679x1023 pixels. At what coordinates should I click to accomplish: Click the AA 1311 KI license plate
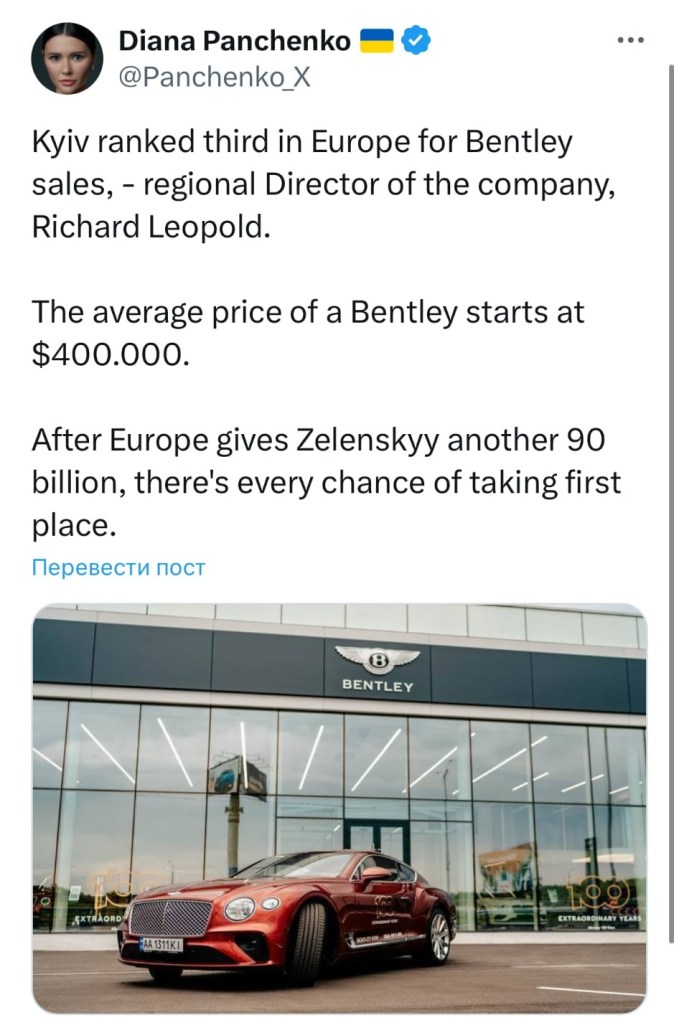[x=160, y=944]
